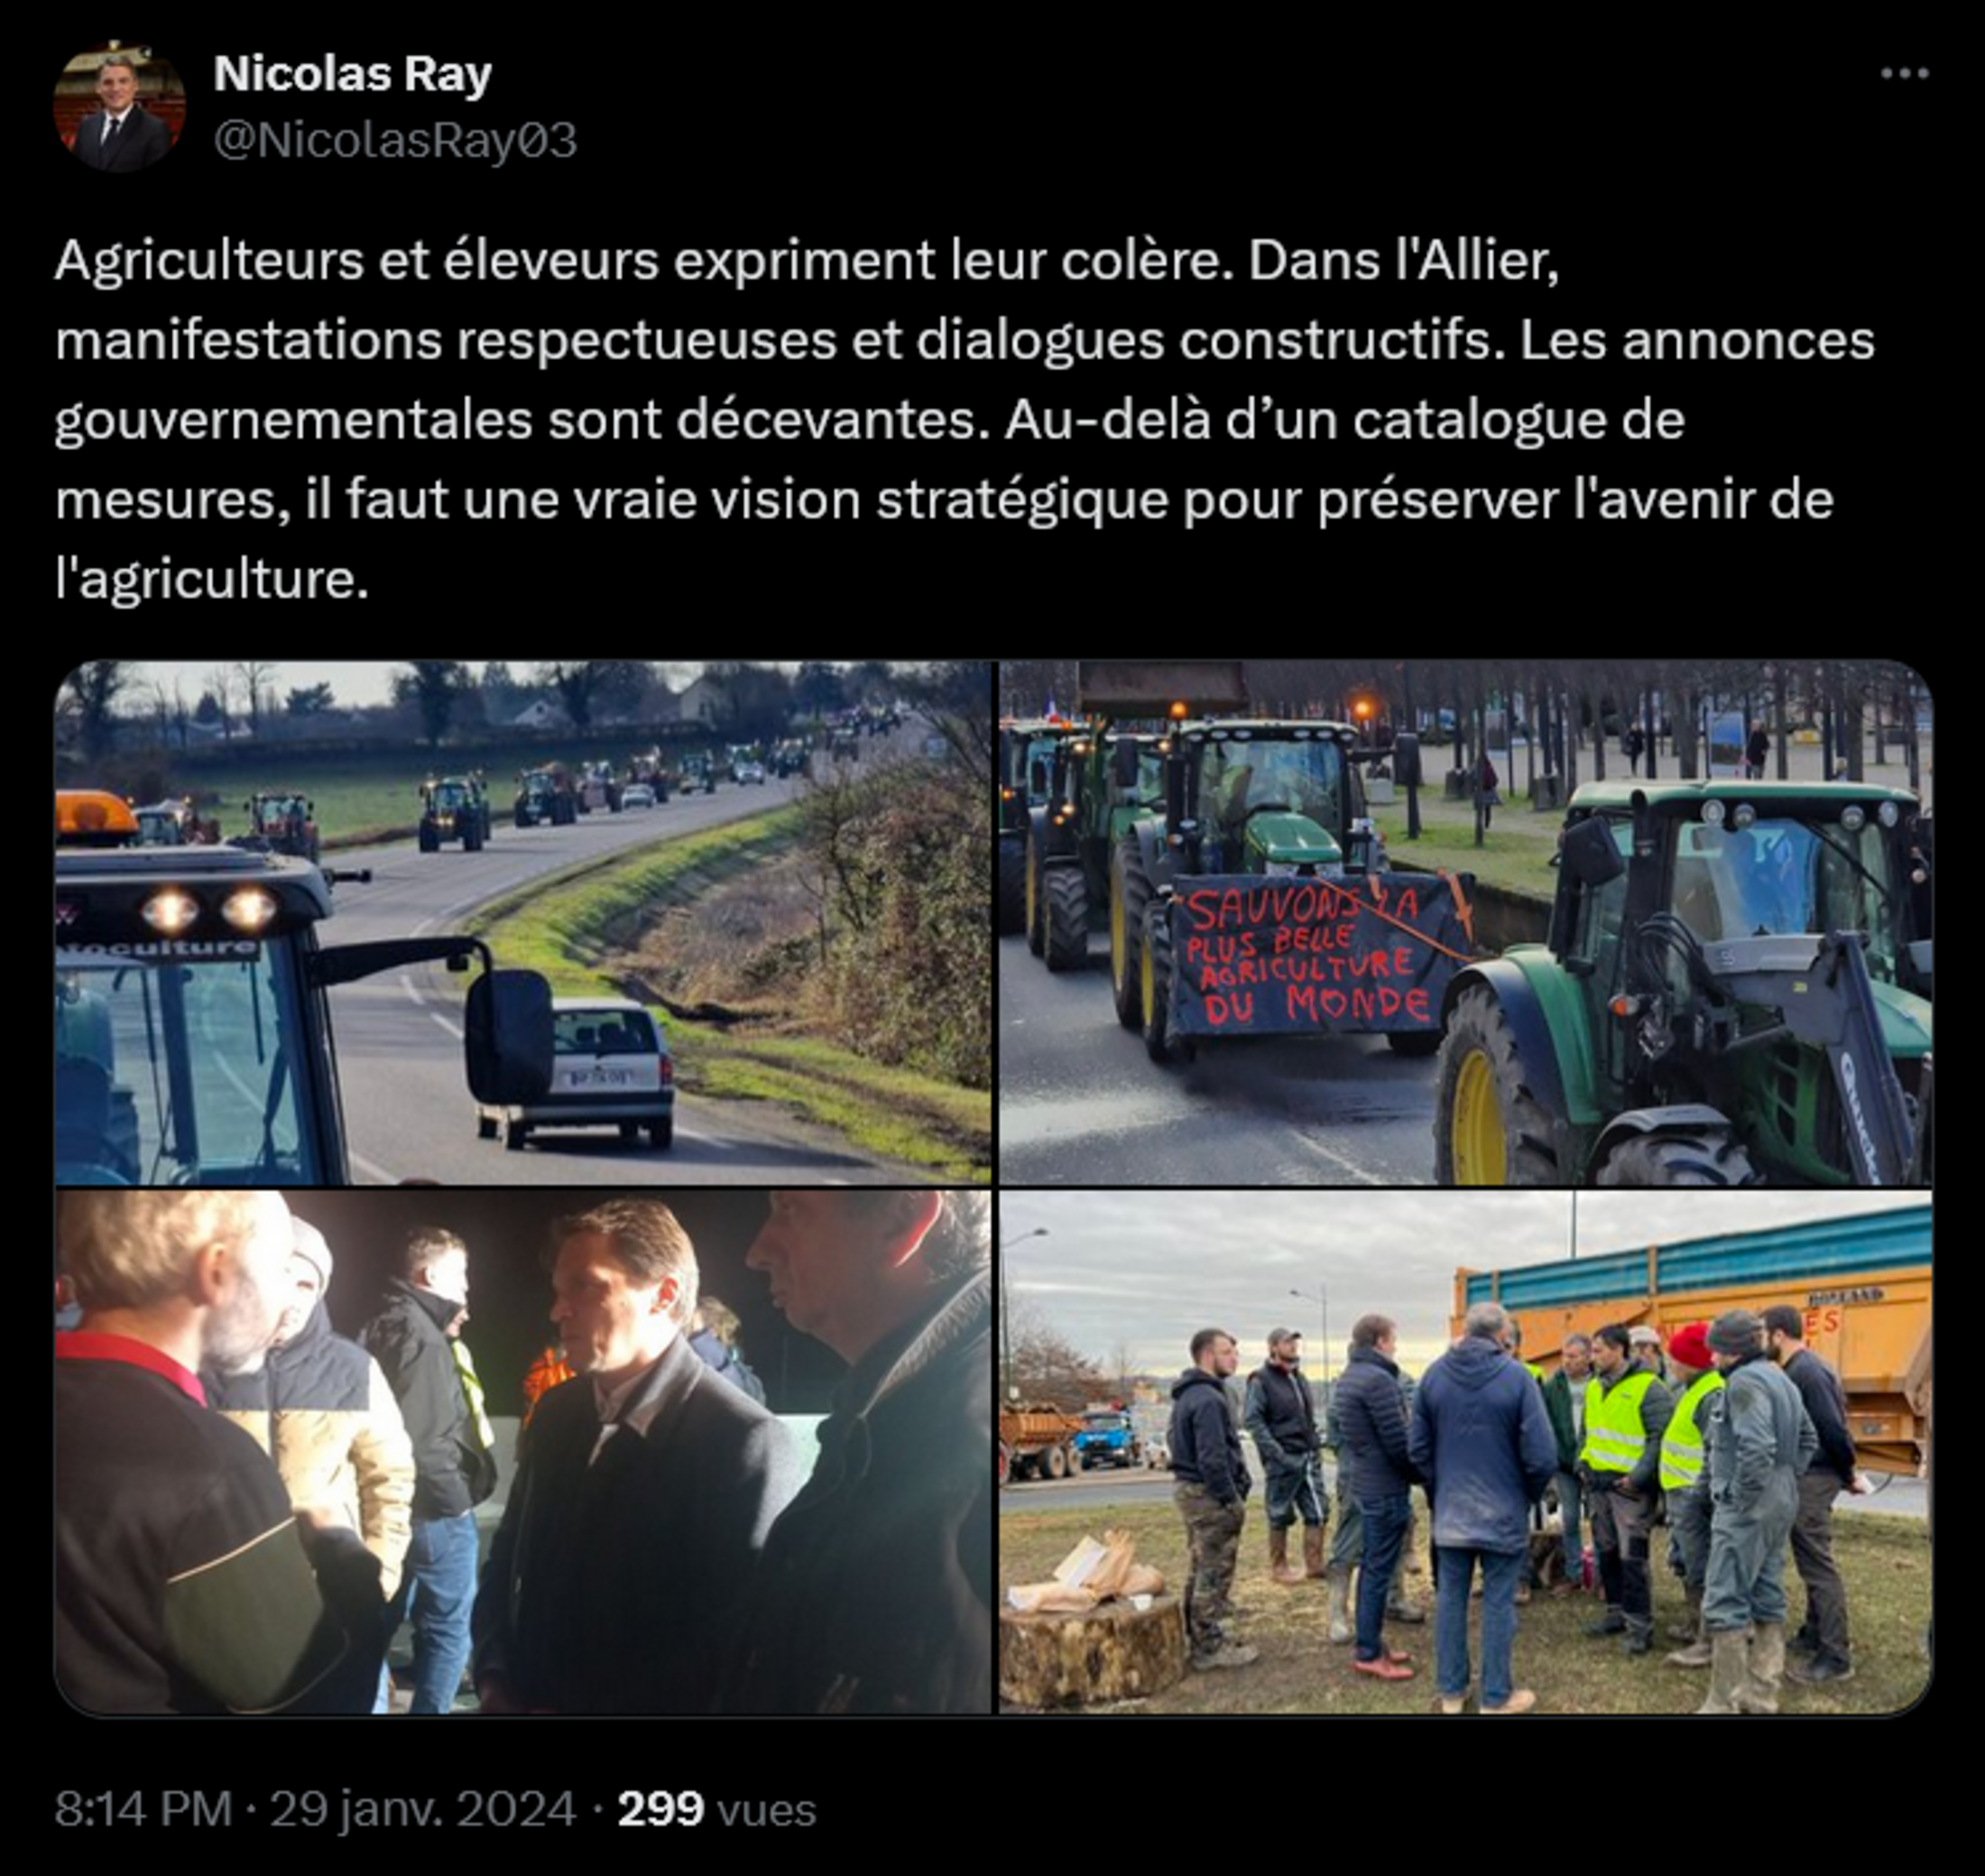
Task: Click the 8:14 PM timestamp
Action: [143, 1809]
